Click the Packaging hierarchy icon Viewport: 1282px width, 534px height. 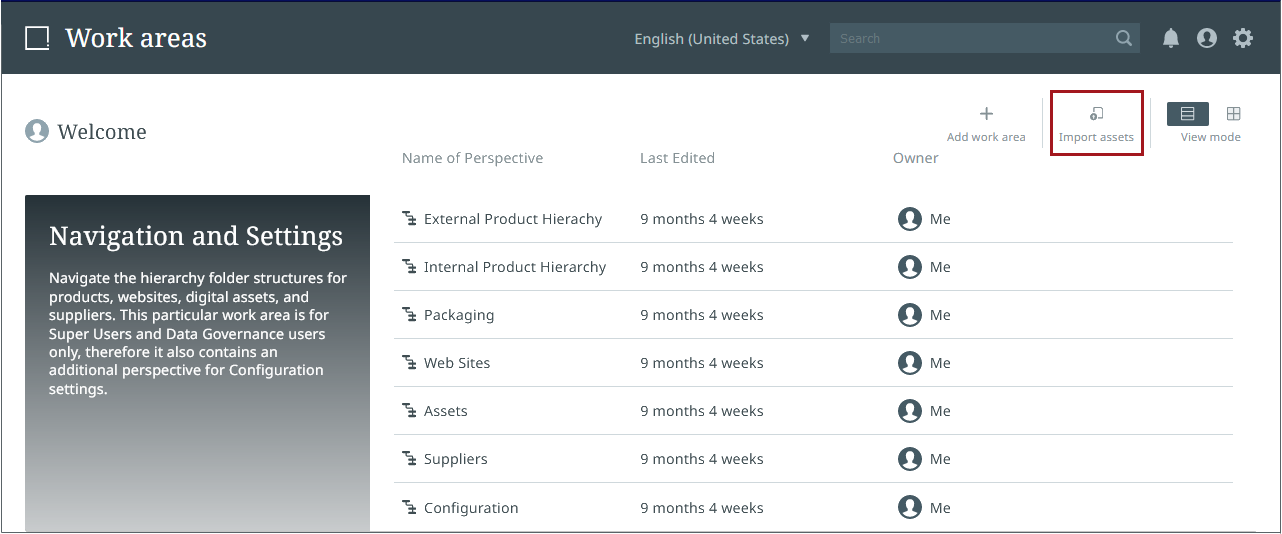409,315
